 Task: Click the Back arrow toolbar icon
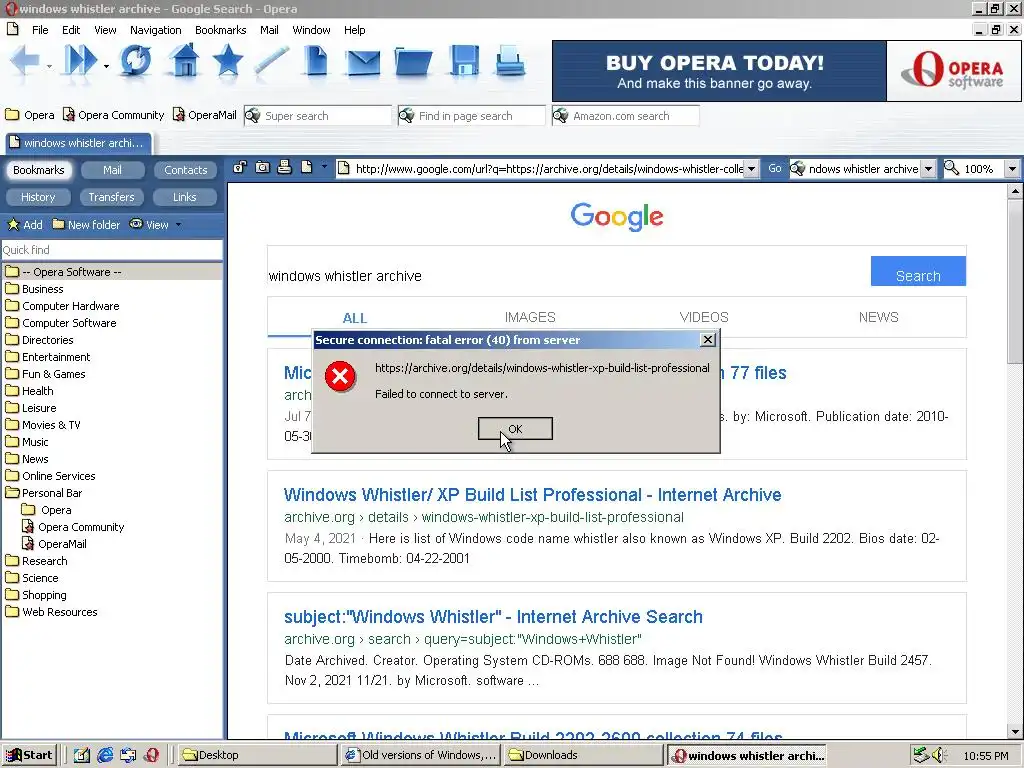pyautogui.click(x=25, y=62)
